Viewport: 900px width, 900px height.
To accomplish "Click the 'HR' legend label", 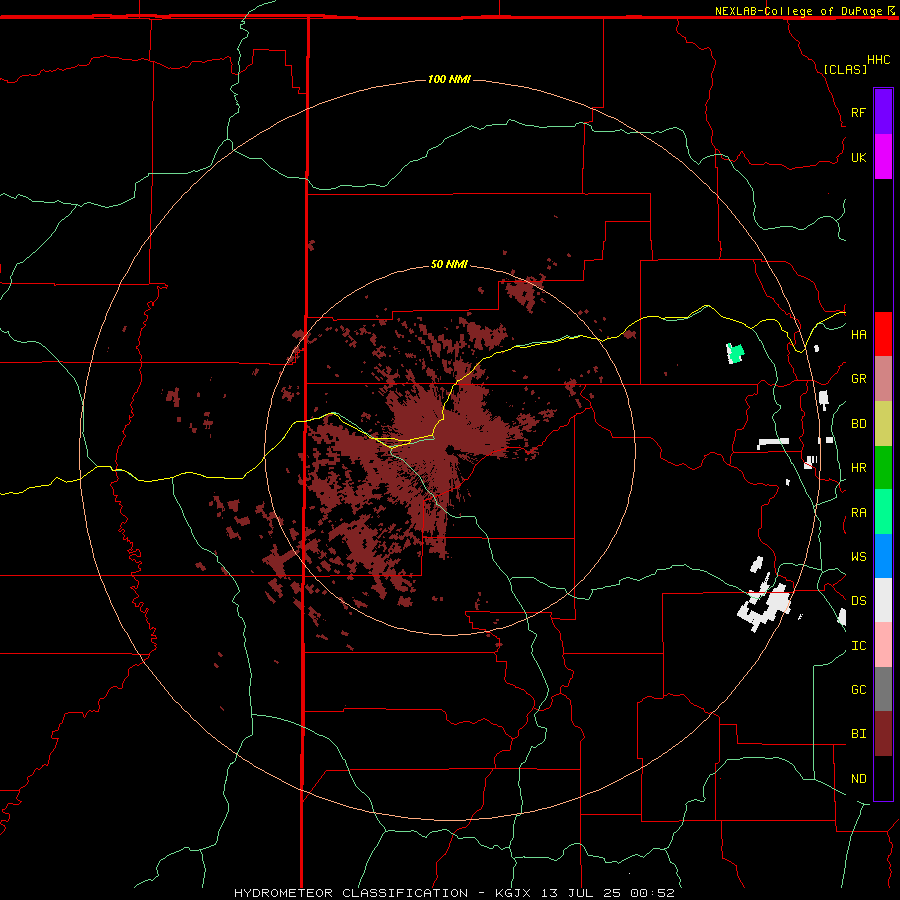I will (858, 468).
